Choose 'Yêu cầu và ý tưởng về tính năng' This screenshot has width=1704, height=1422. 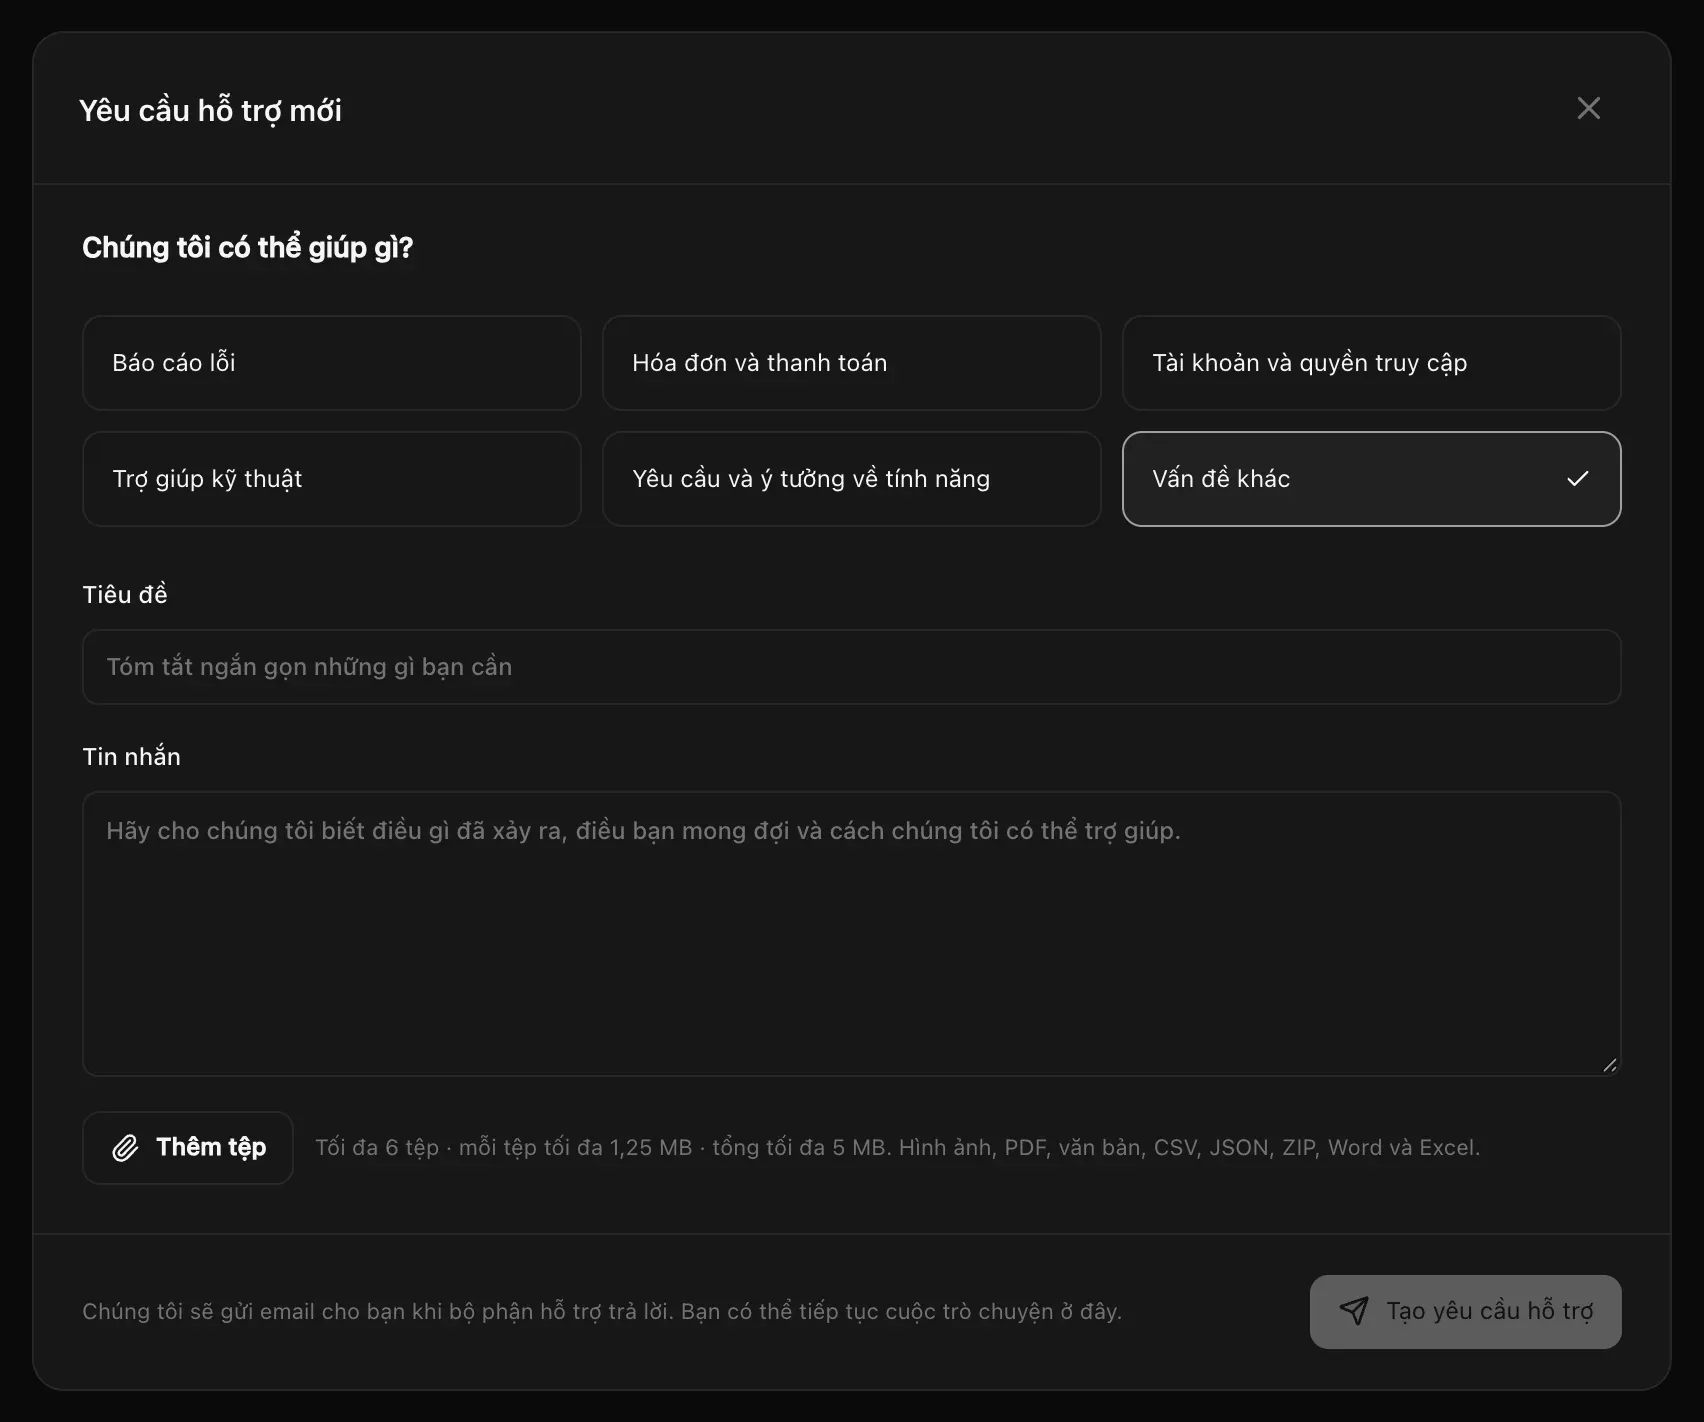852,479
